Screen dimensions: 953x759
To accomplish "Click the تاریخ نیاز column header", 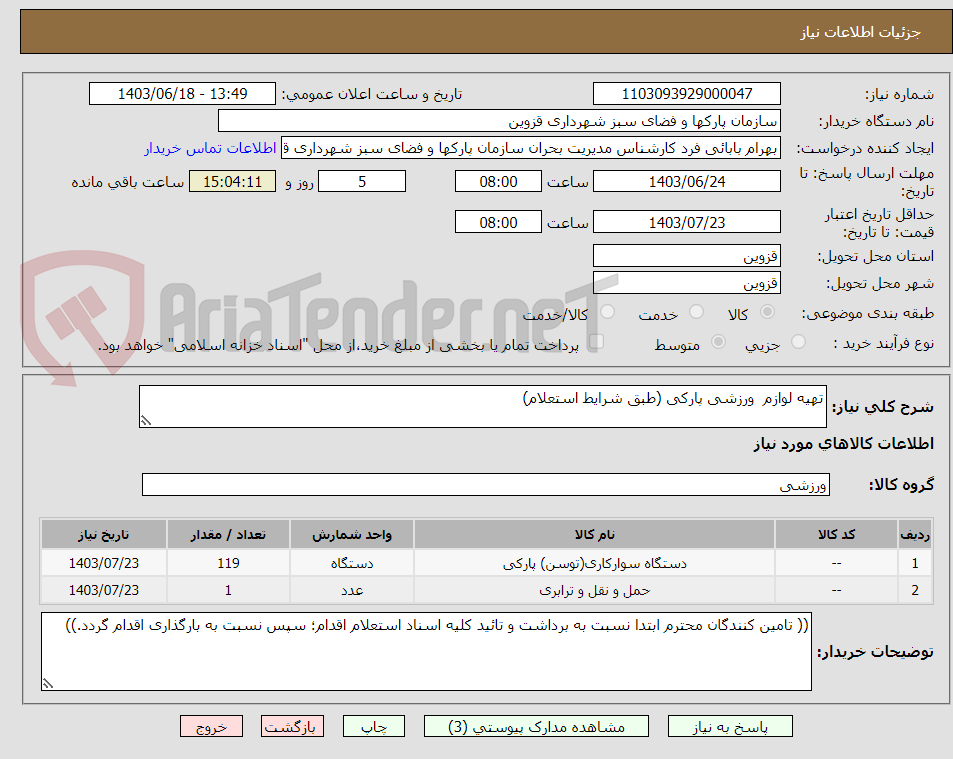I will click(104, 535).
